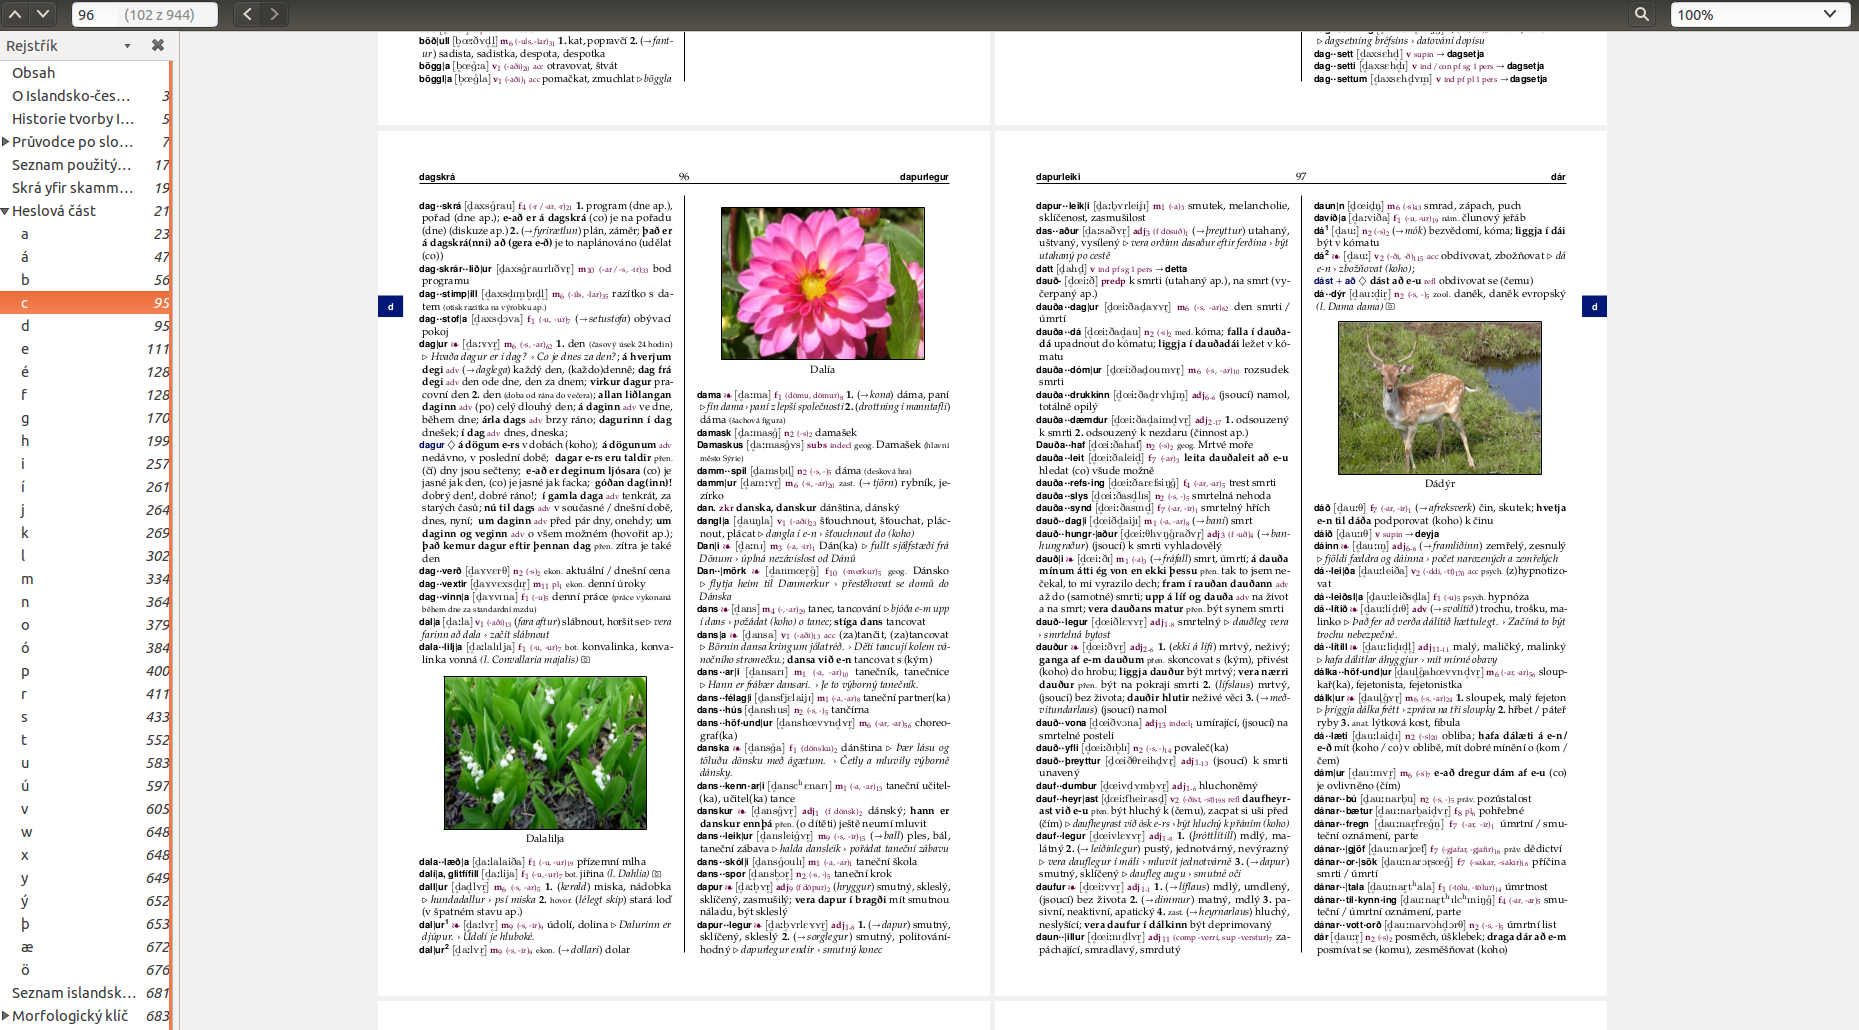This screenshot has height=1030, width=1859.
Task: Expand the Morfologický klíč entry
Action: pos(6,1016)
